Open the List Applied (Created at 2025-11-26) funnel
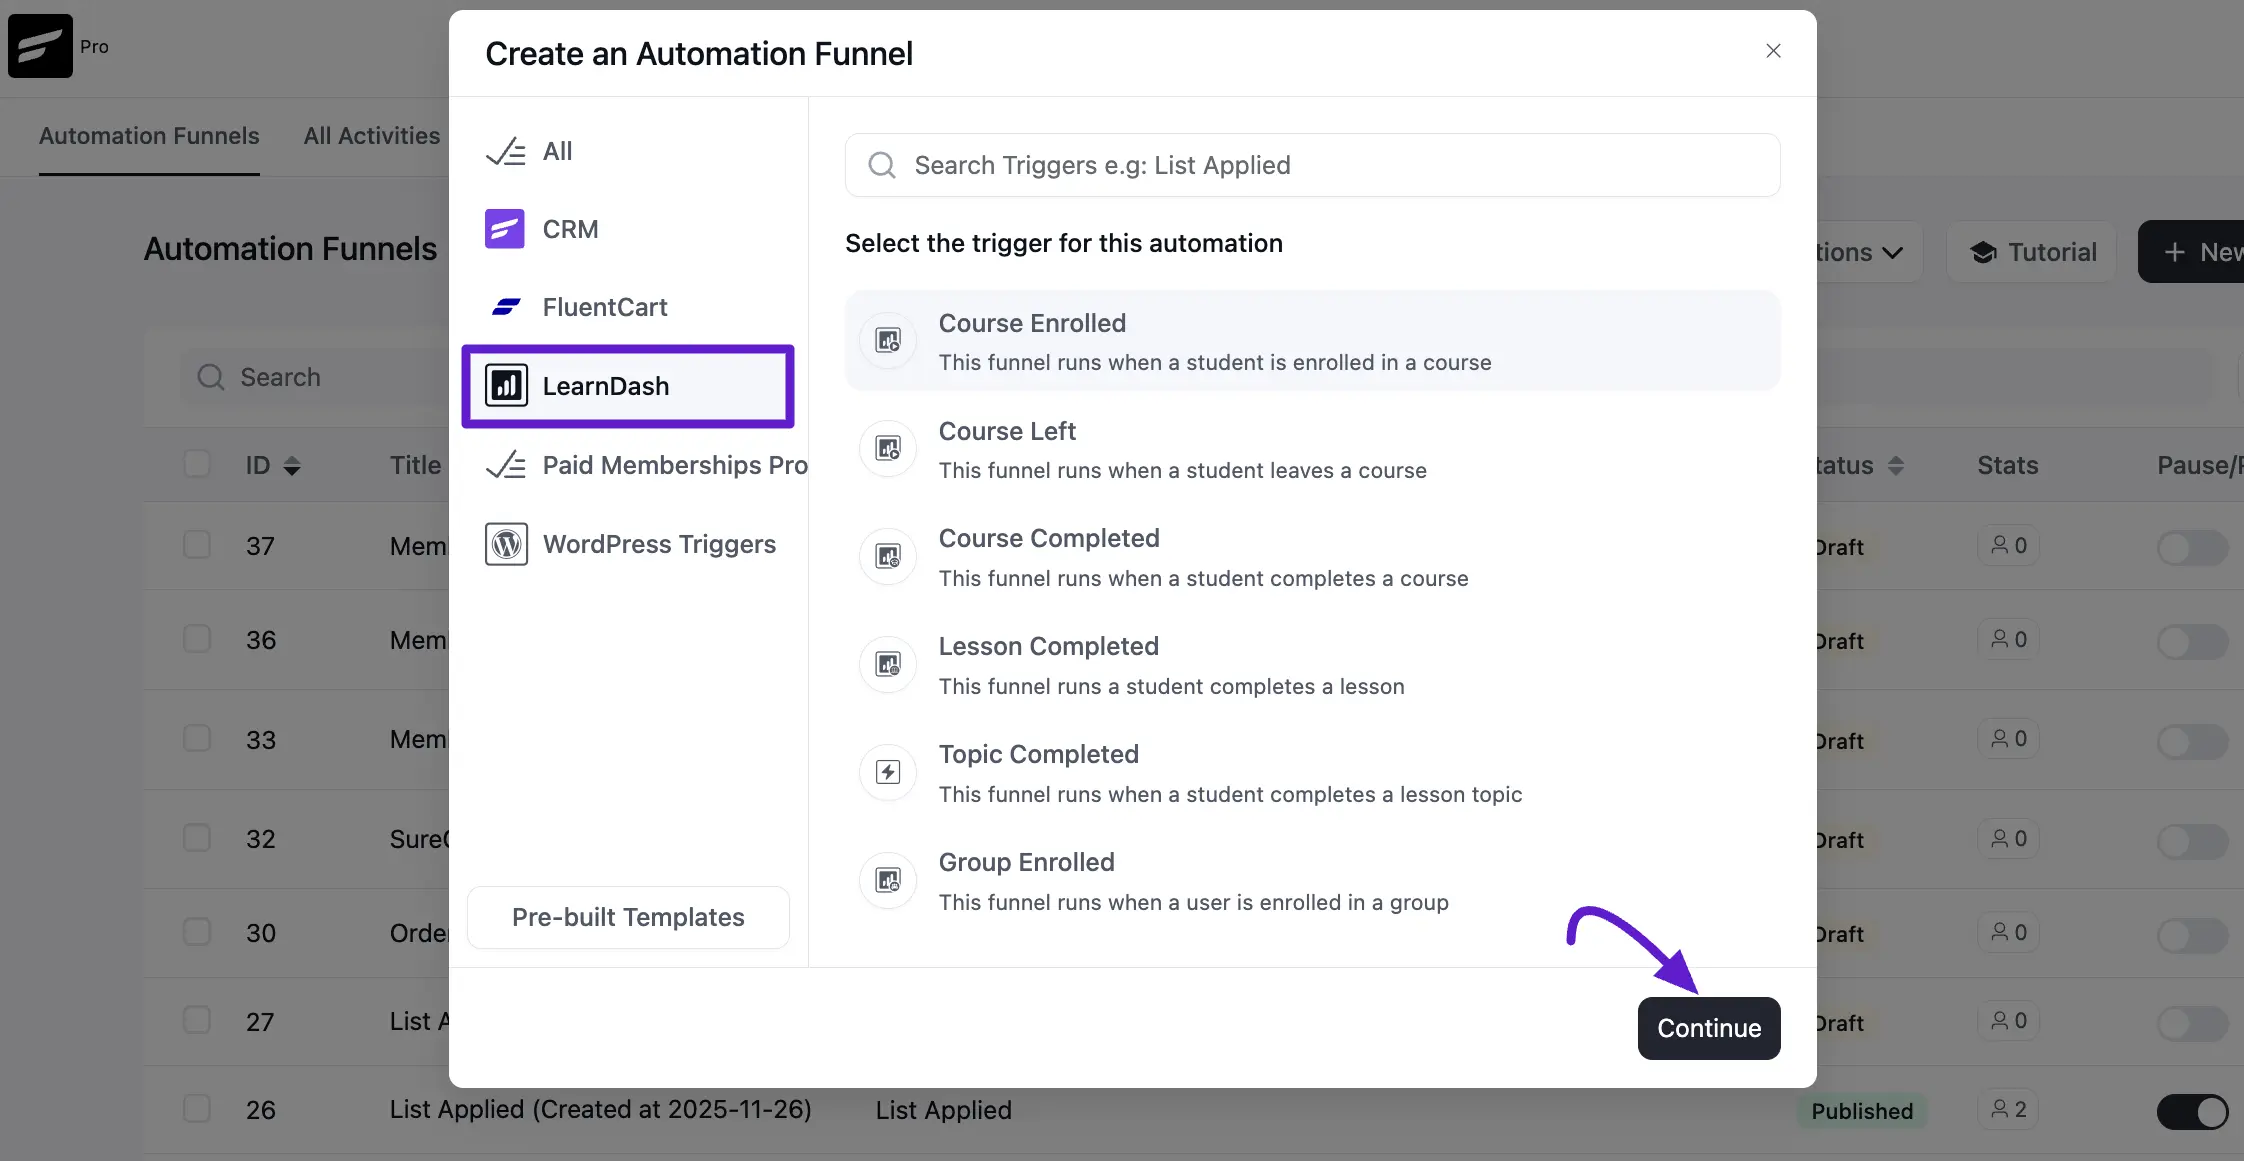This screenshot has width=2244, height=1161. [x=600, y=1109]
